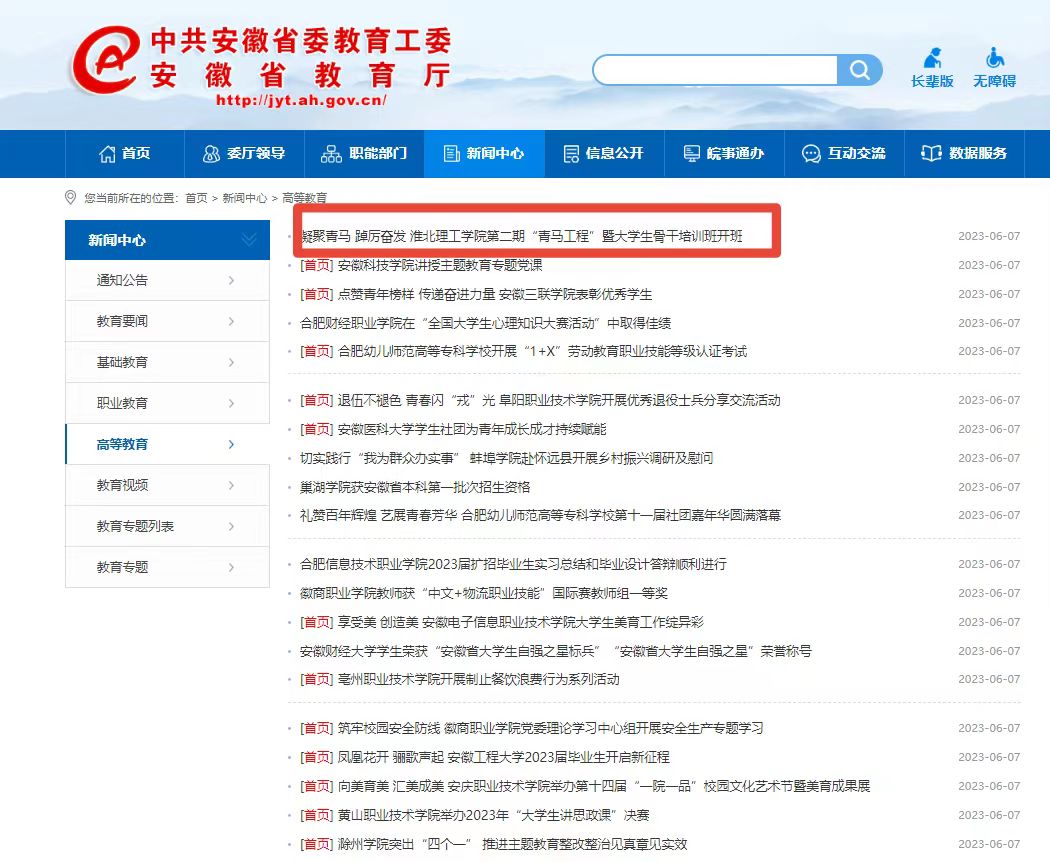Open 信息公开 in navigation bar
Viewport: 1050px width, 862px height.
click(x=603, y=153)
